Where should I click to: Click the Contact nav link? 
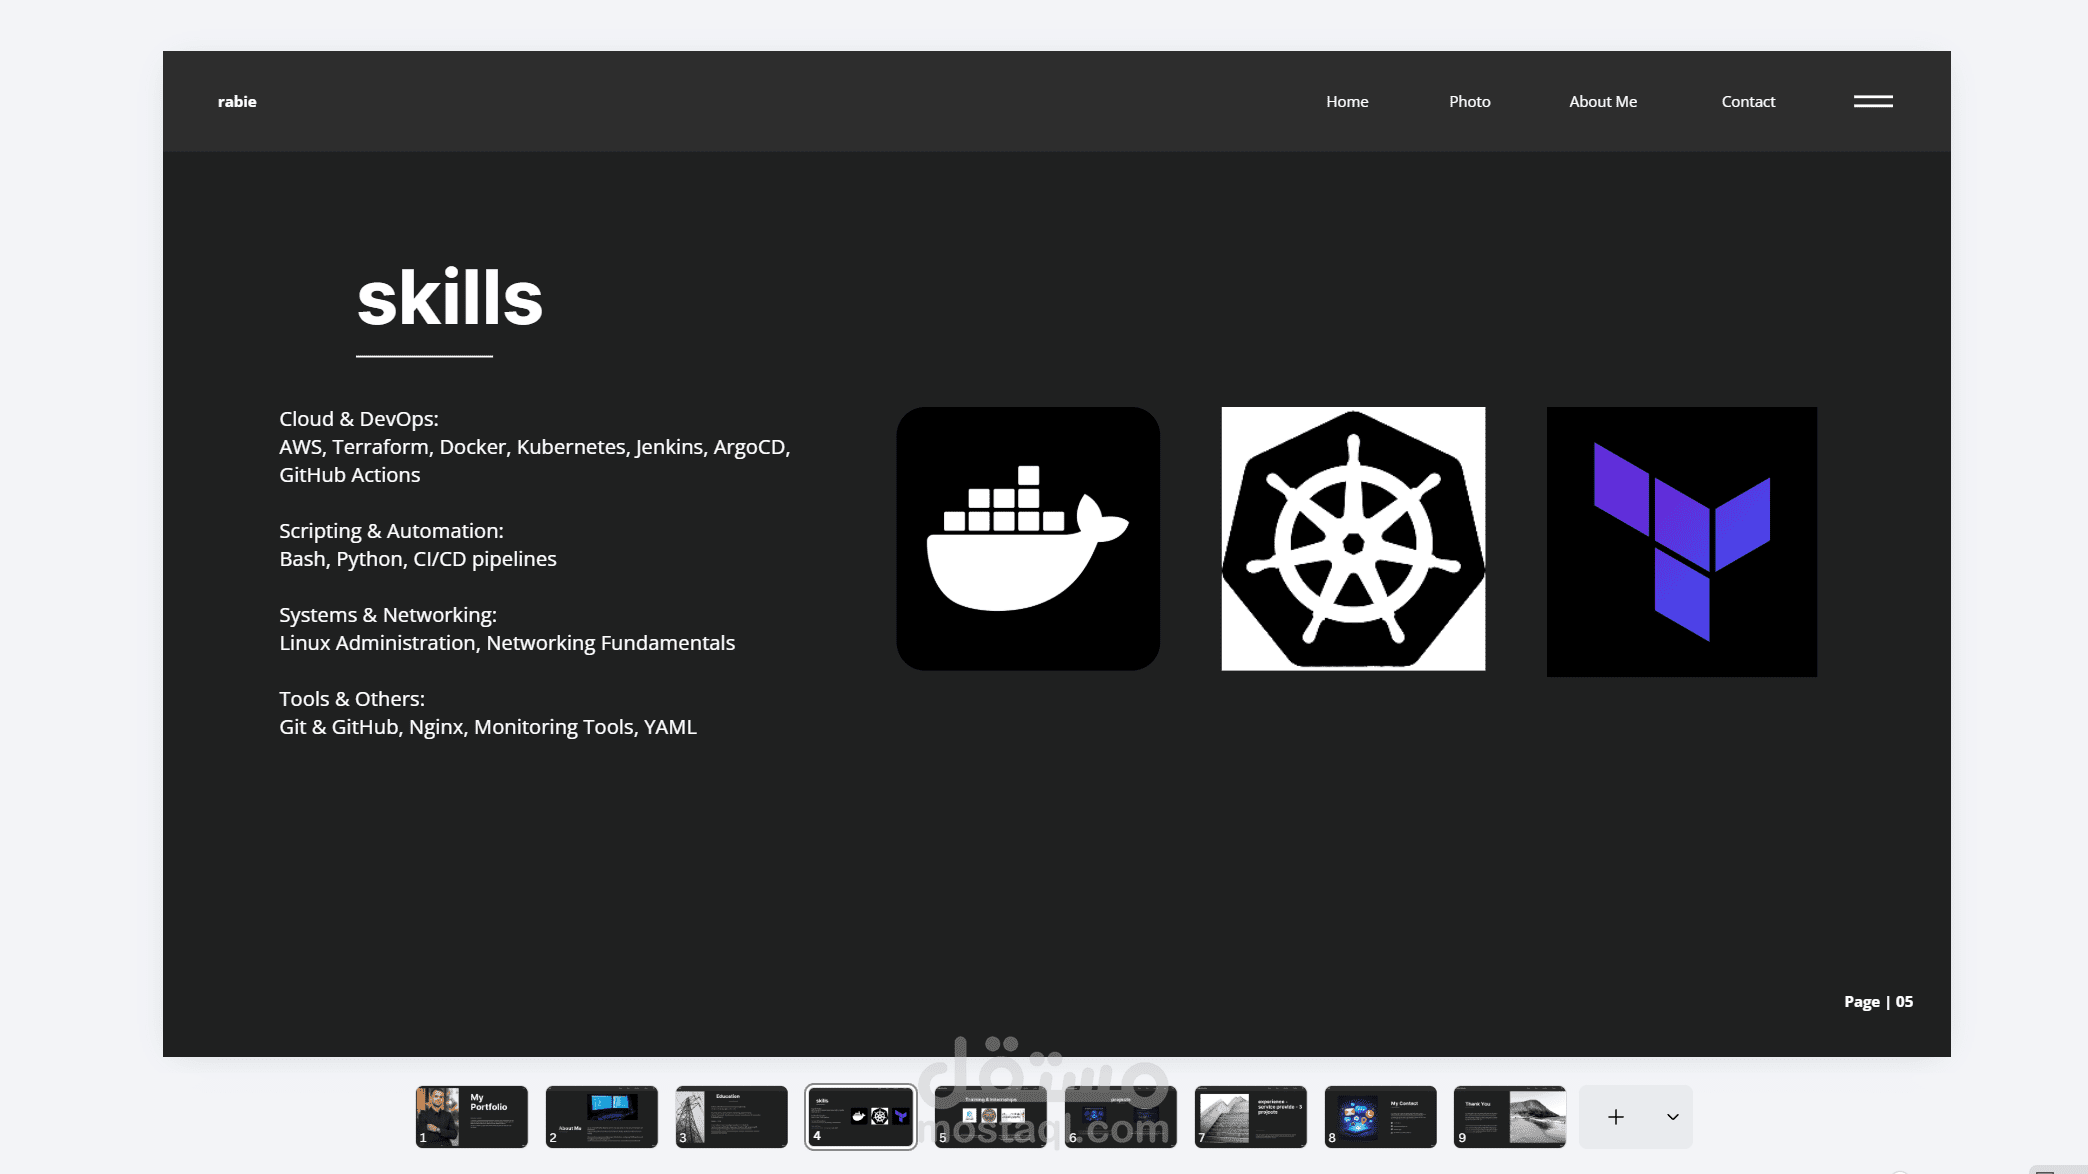click(1748, 101)
